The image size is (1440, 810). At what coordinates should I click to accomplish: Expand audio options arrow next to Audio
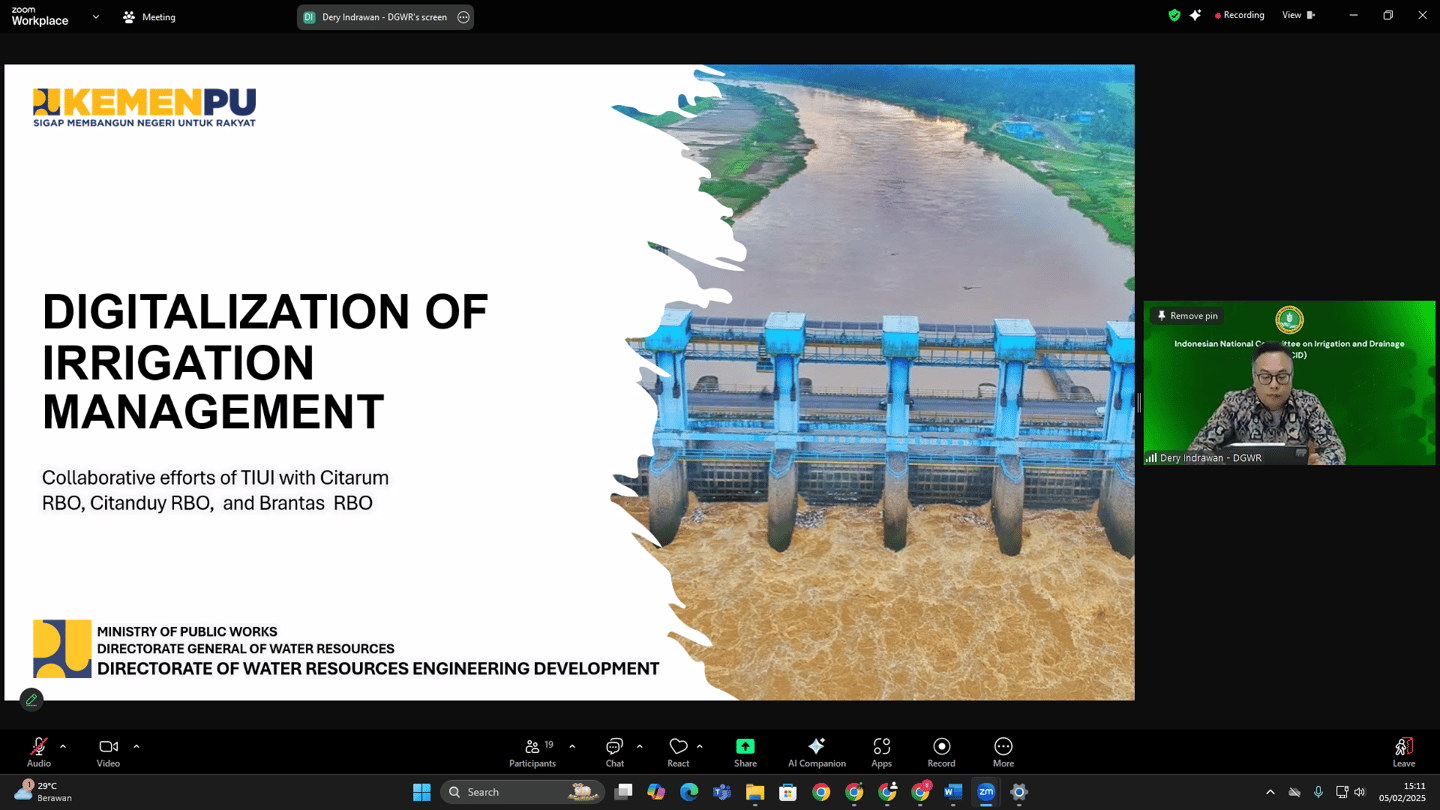[x=63, y=747]
